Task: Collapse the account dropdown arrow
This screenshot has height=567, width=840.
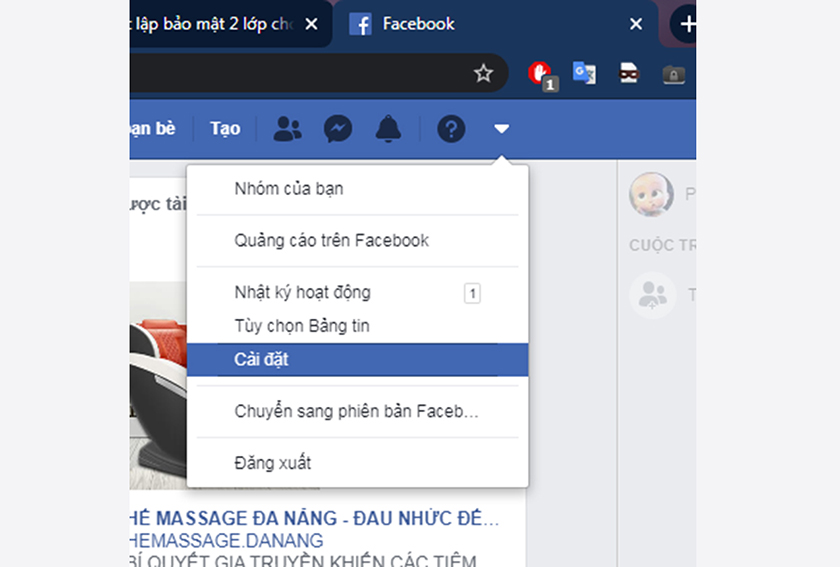Action: point(501,129)
